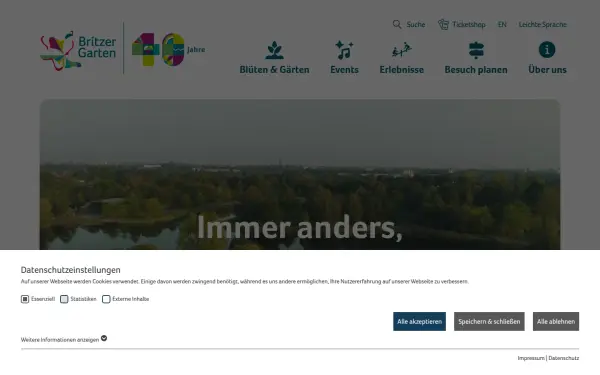
Task: Open the Erlebnisse menu item
Action: click(x=401, y=70)
